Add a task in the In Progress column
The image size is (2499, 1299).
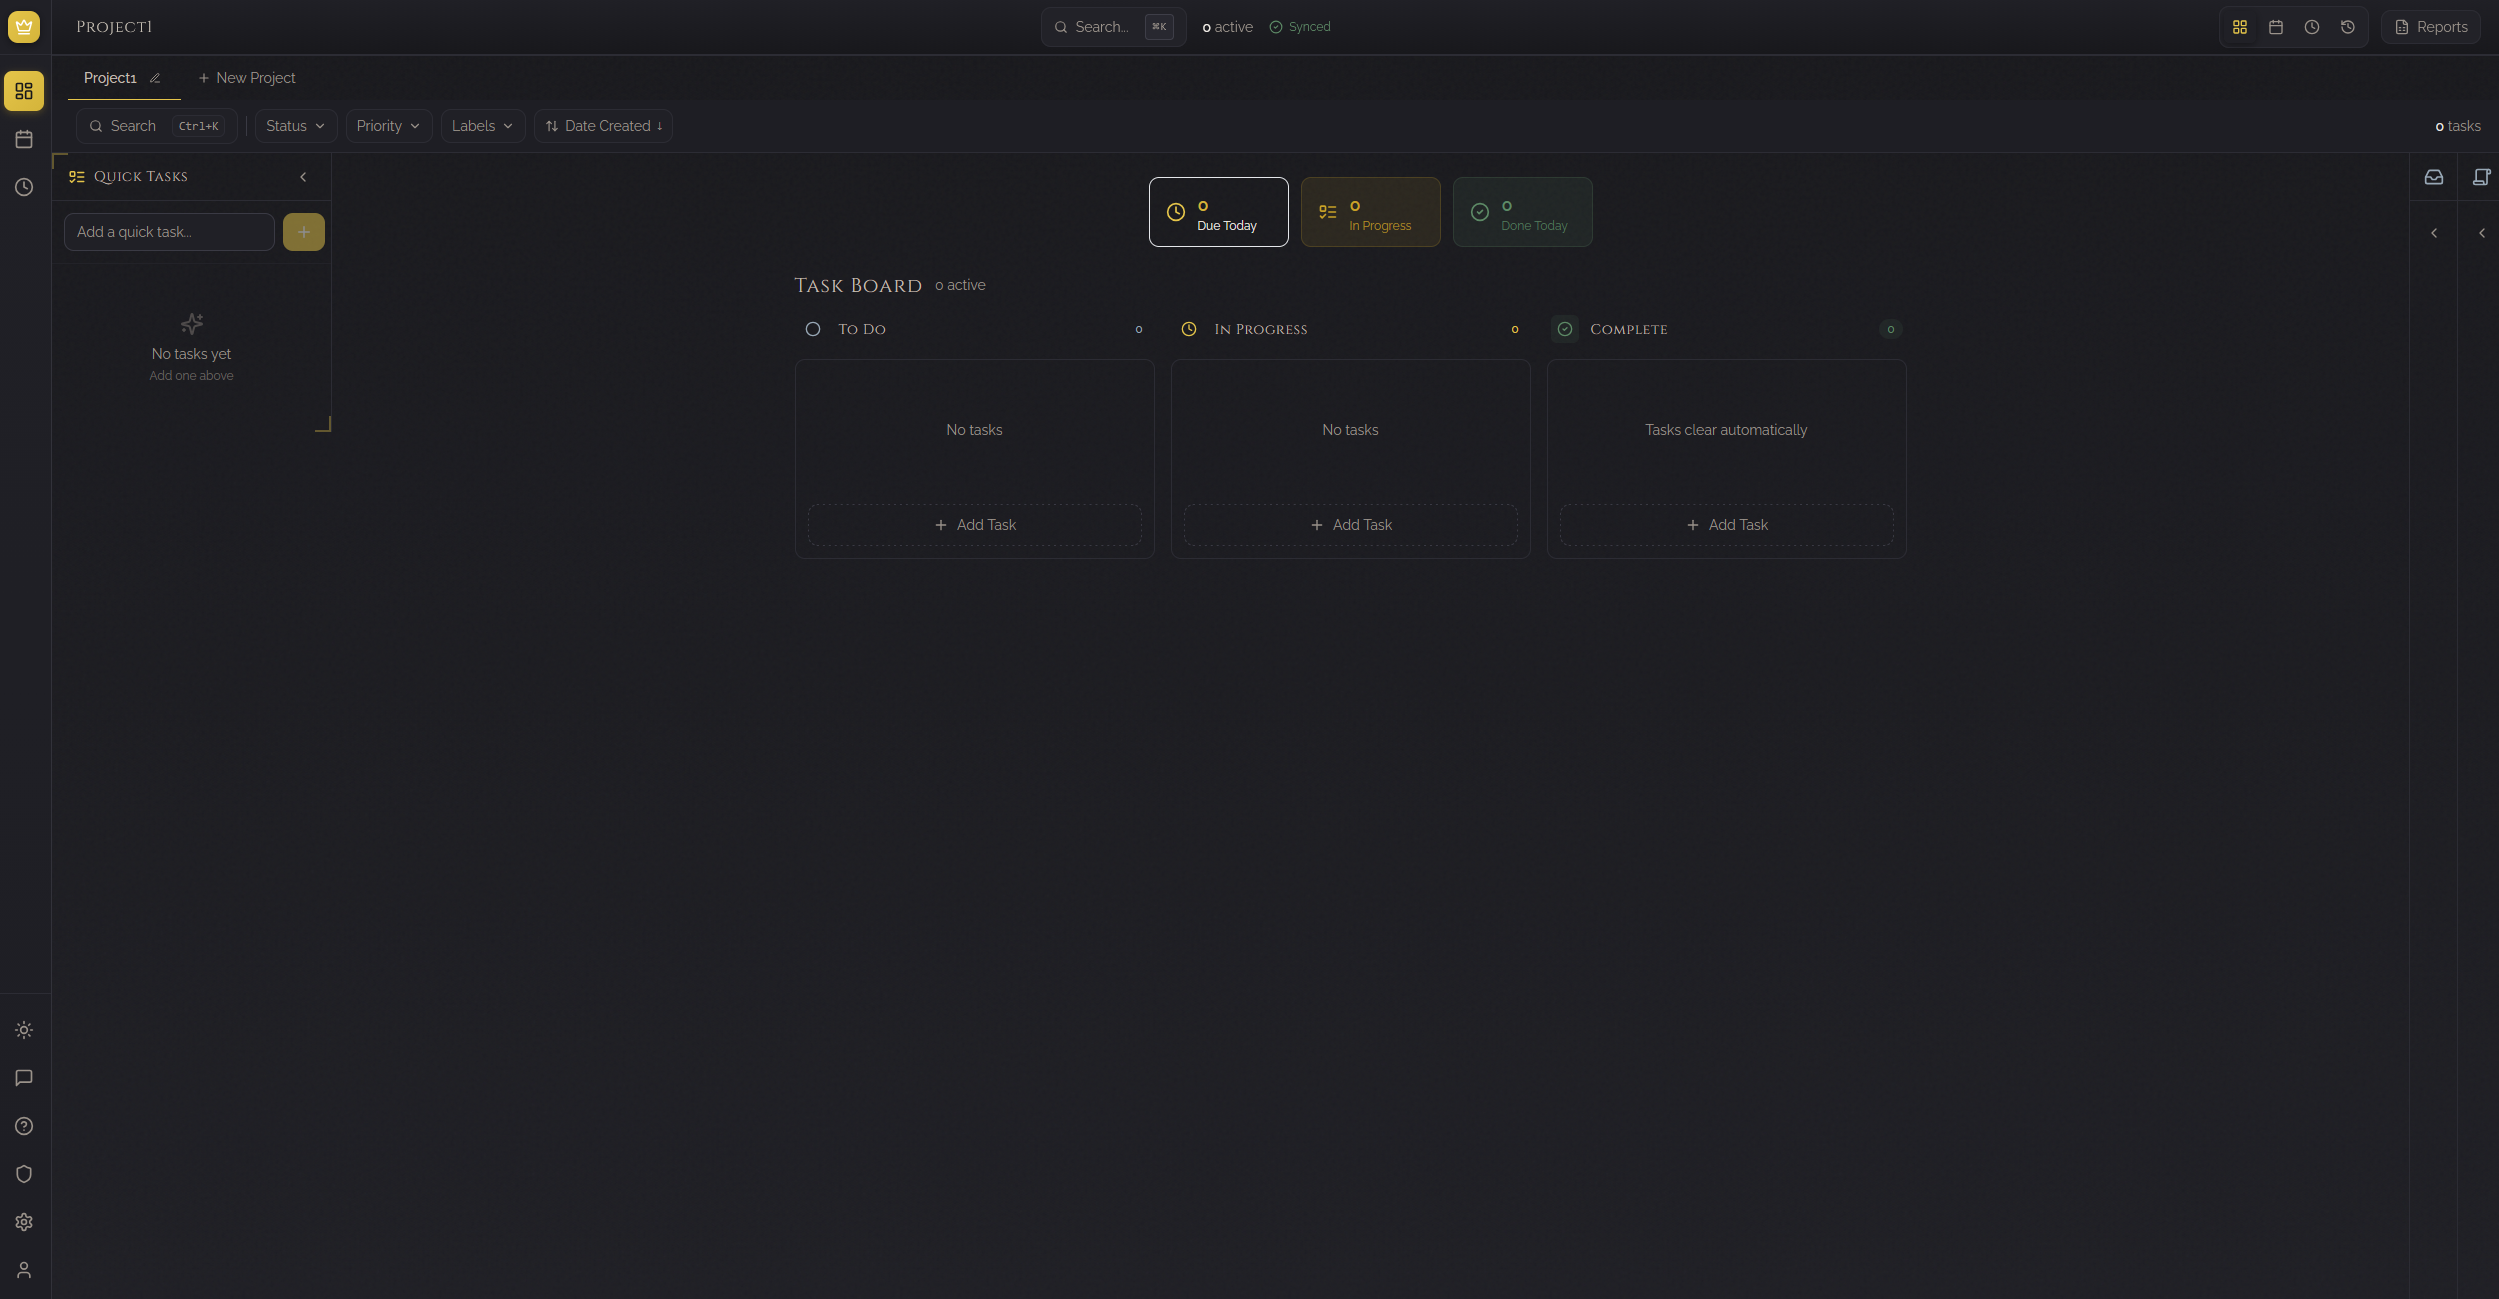click(x=1350, y=524)
